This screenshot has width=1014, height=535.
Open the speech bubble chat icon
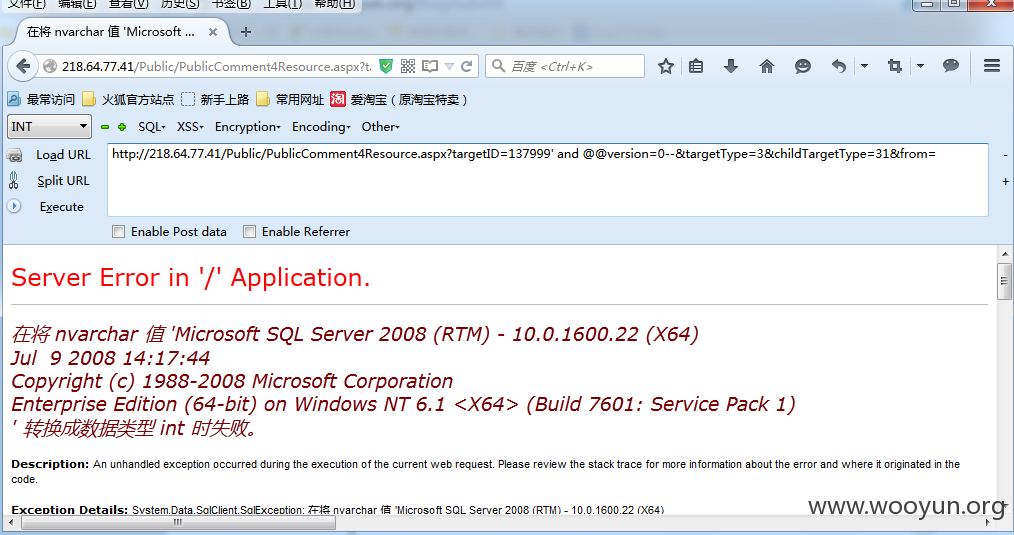pyautogui.click(x=951, y=65)
